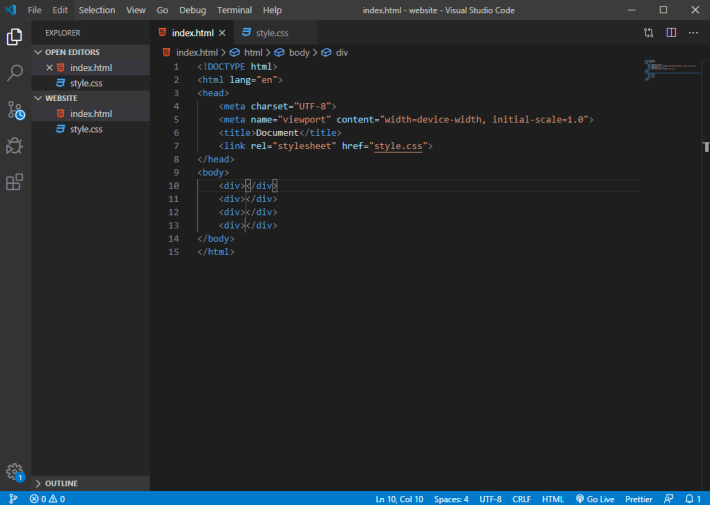Close index.html in Open Editors list
Viewport: 710px width, 505px height.
pyautogui.click(x=49, y=67)
